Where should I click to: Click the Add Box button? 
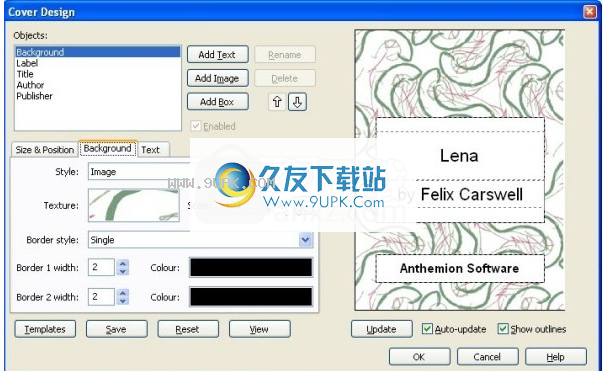click(218, 102)
